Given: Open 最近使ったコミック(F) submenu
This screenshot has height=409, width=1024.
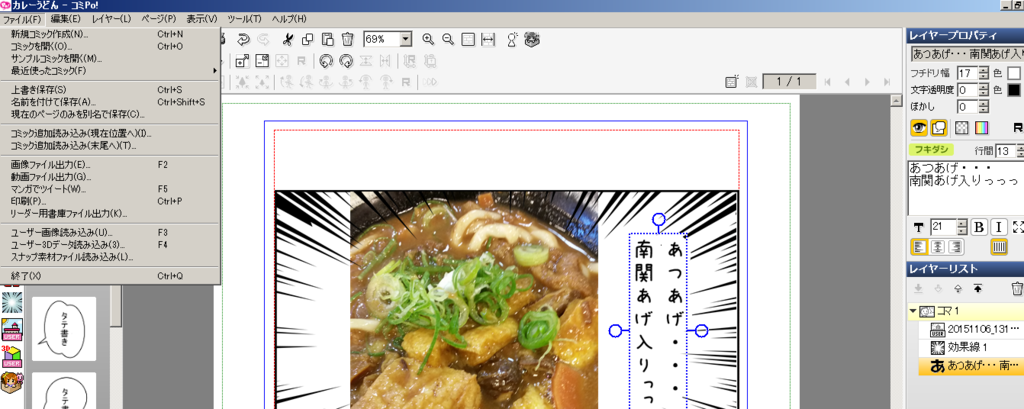Looking at the screenshot, I should click(x=112, y=71).
